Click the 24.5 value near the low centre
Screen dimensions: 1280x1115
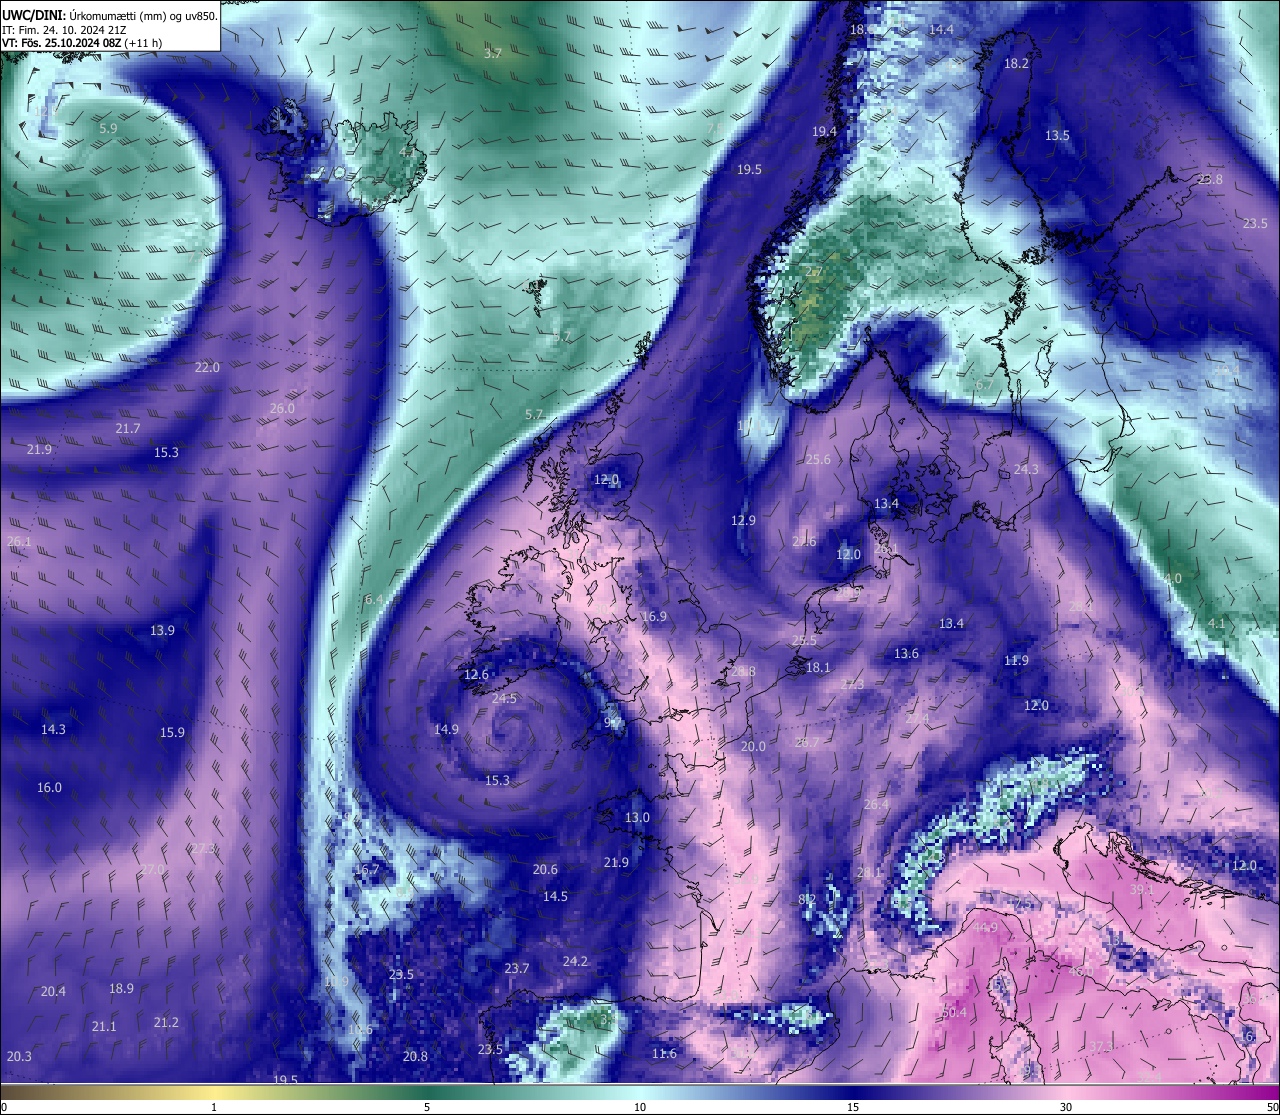click(504, 699)
